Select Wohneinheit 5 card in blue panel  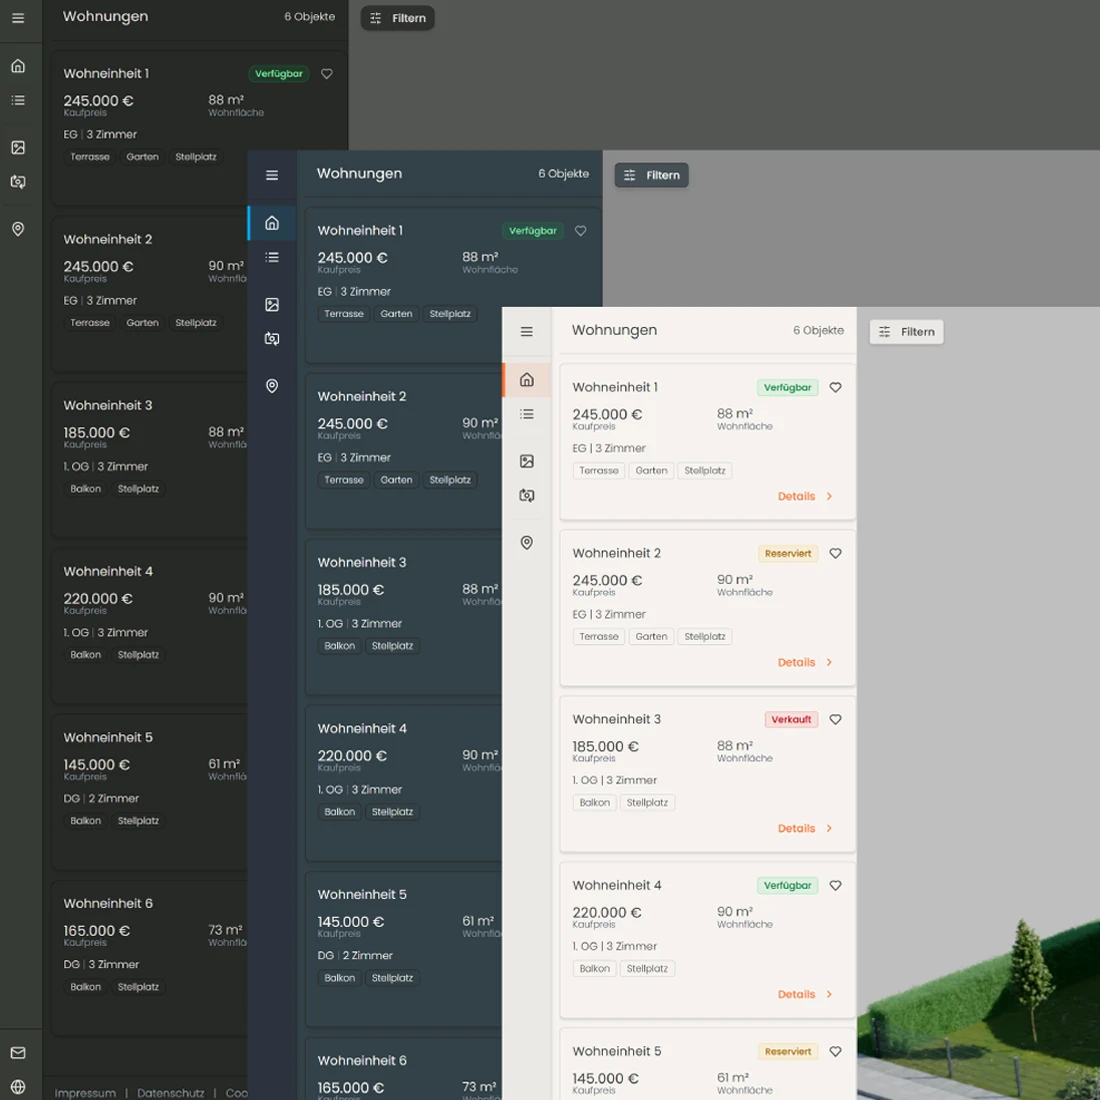click(x=403, y=949)
